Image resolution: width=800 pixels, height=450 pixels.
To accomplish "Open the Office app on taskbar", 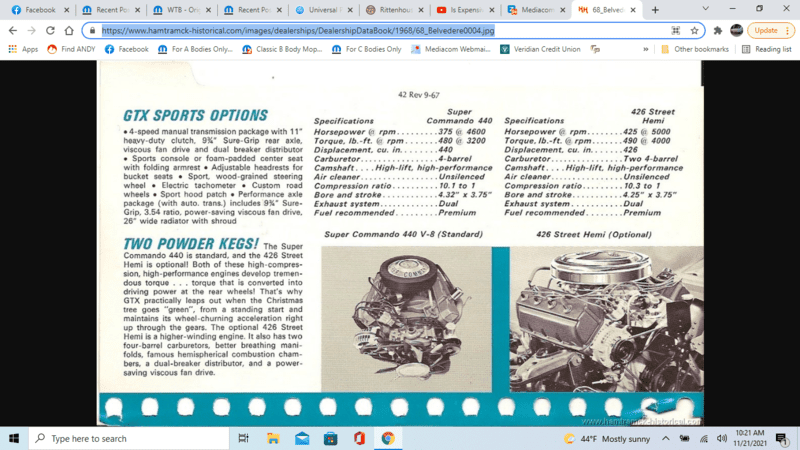I will [359, 438].
